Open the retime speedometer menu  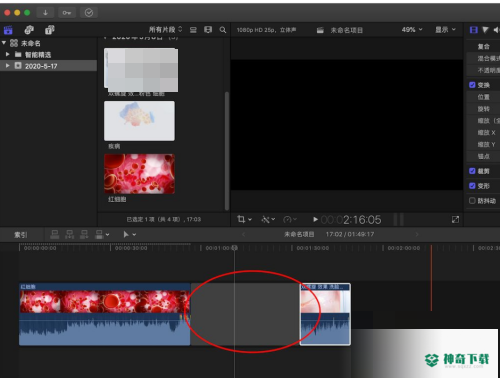pos(290,219)
